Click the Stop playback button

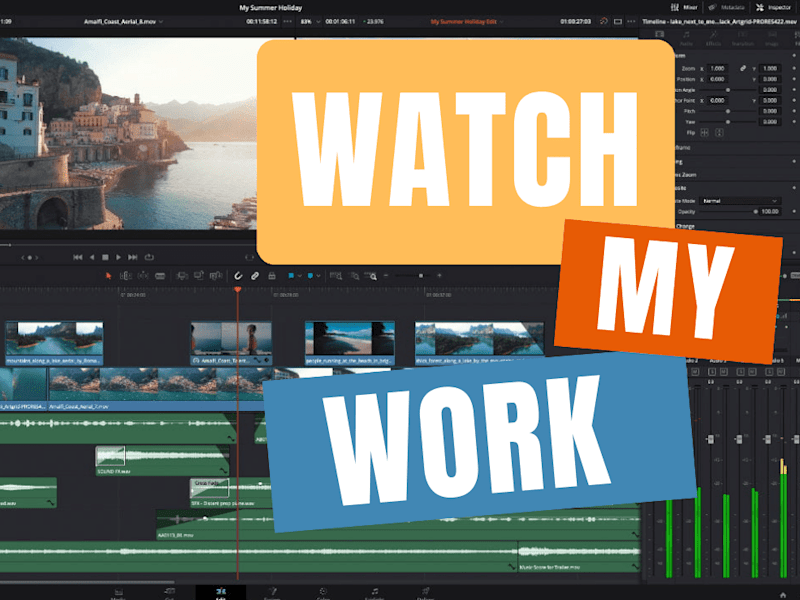tap(105, 257)
